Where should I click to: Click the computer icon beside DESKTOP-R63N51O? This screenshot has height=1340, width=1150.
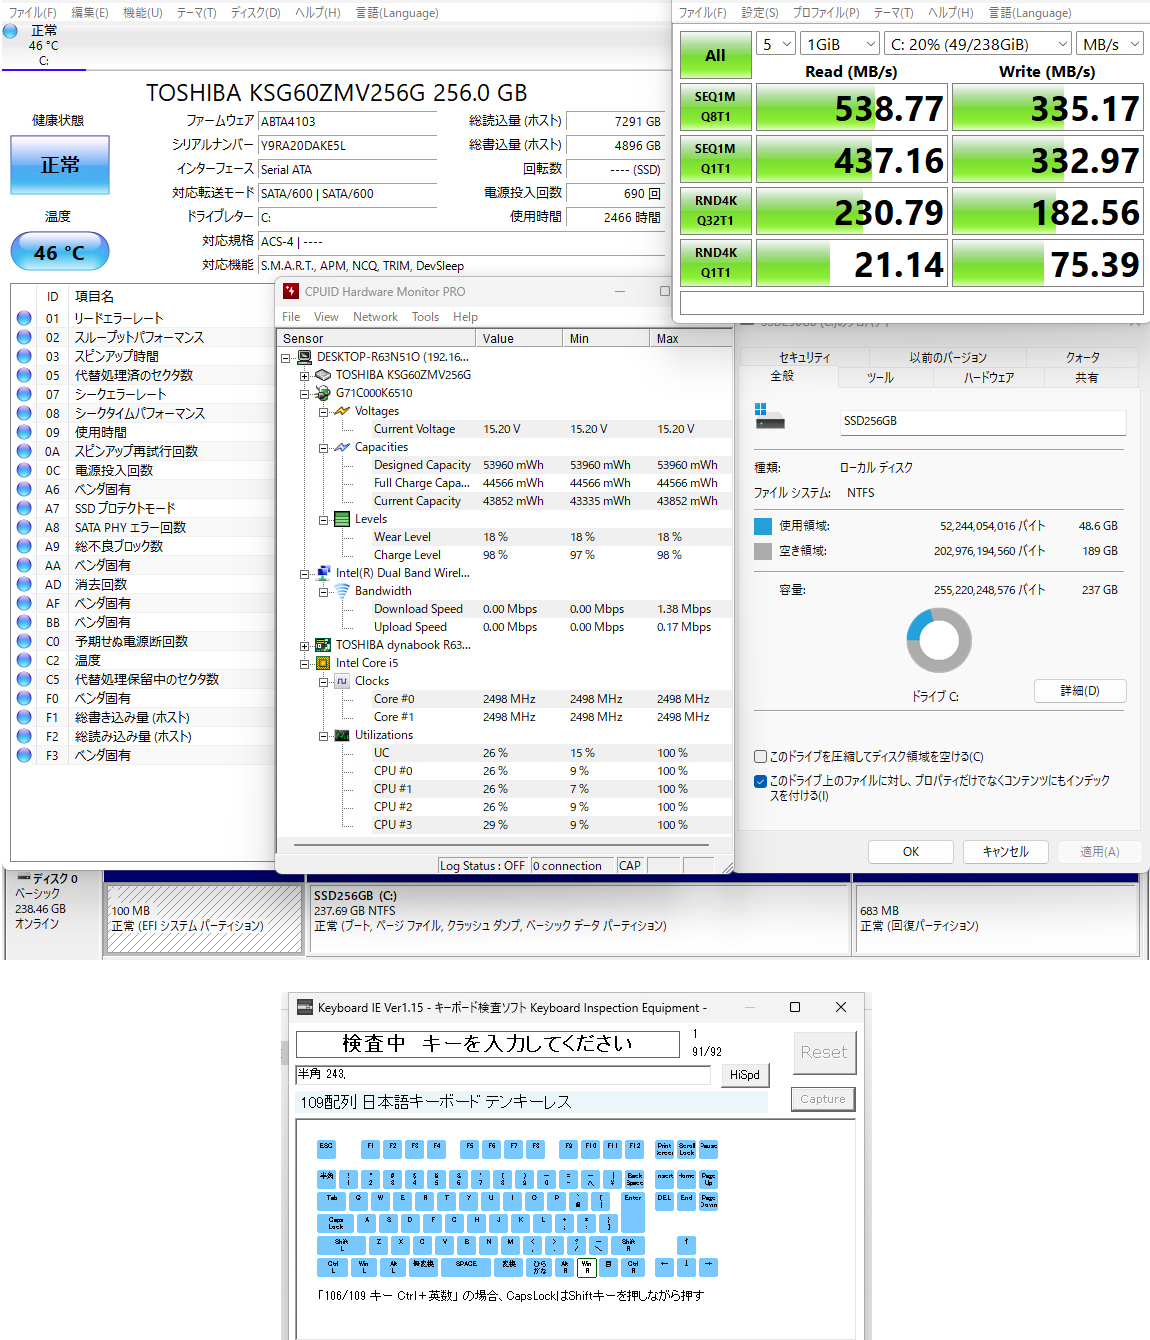point(304,357)
